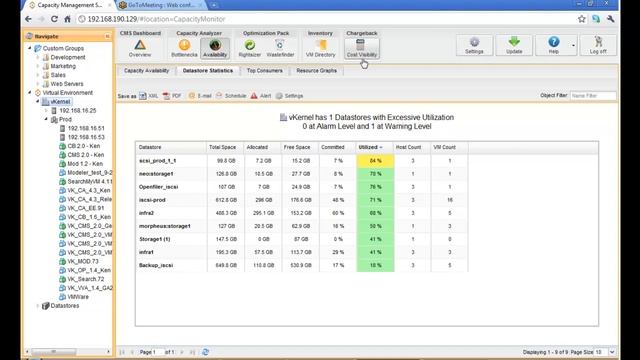Open the Wastefinder tool
Screen dimensions: 640x360
pyautogui.click(x=280, y=48)
